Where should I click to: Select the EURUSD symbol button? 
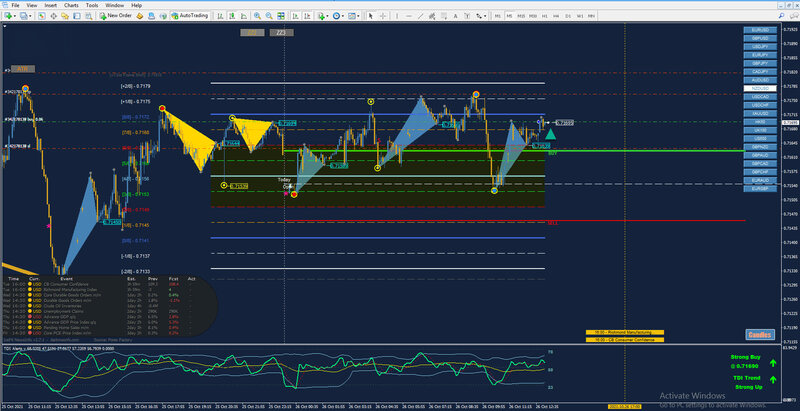(760, 30)
